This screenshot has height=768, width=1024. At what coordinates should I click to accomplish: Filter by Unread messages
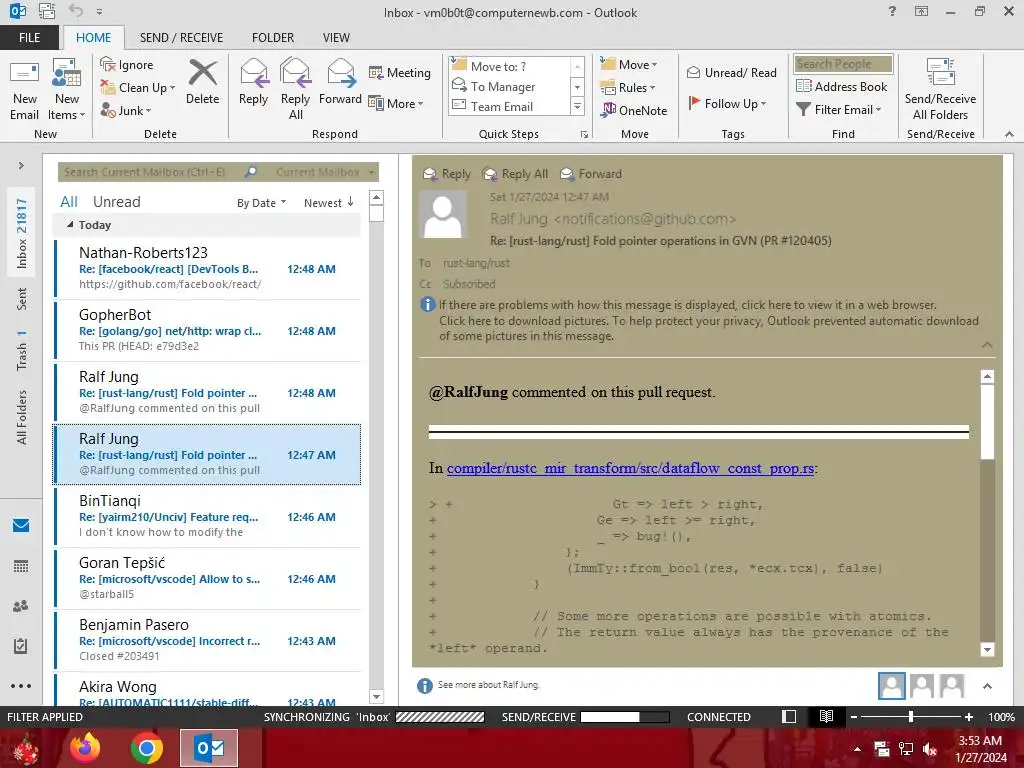point(116,202)
